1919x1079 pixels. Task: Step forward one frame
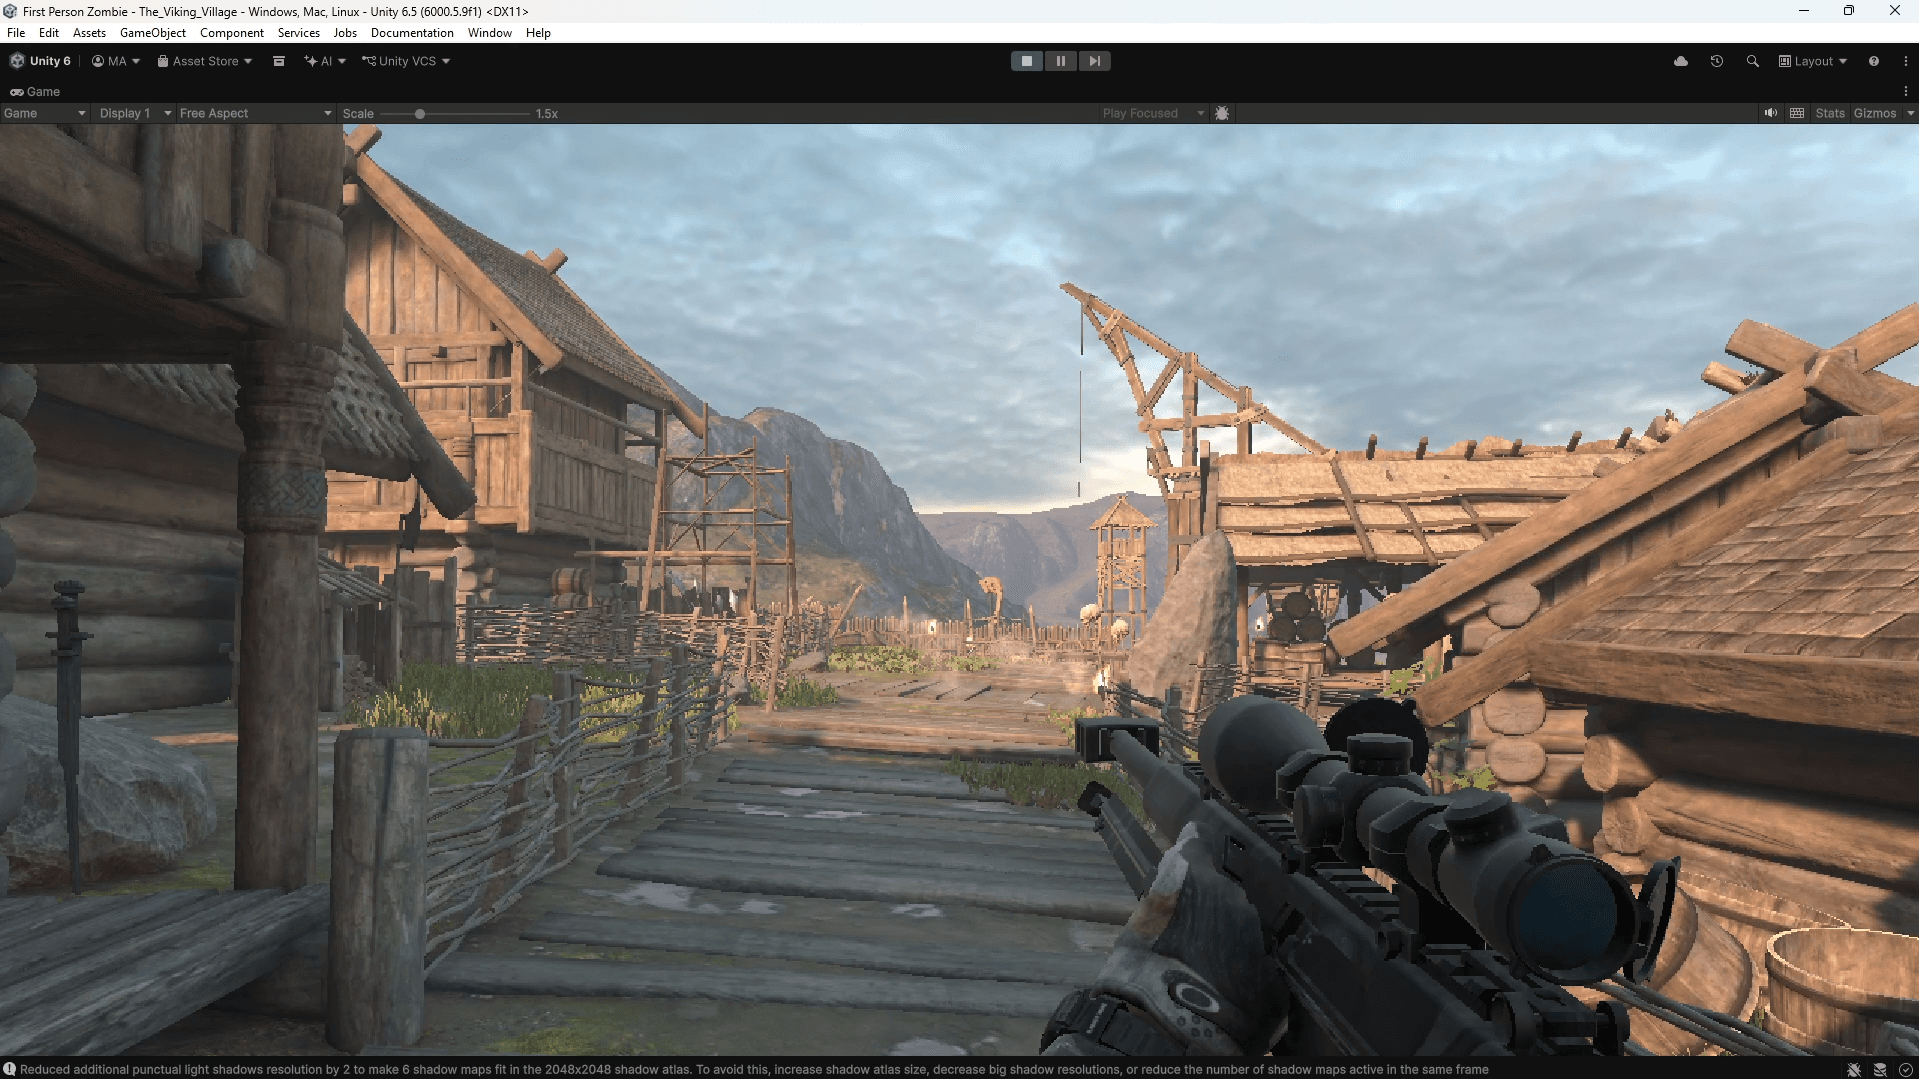click(x=1095, y=61)
